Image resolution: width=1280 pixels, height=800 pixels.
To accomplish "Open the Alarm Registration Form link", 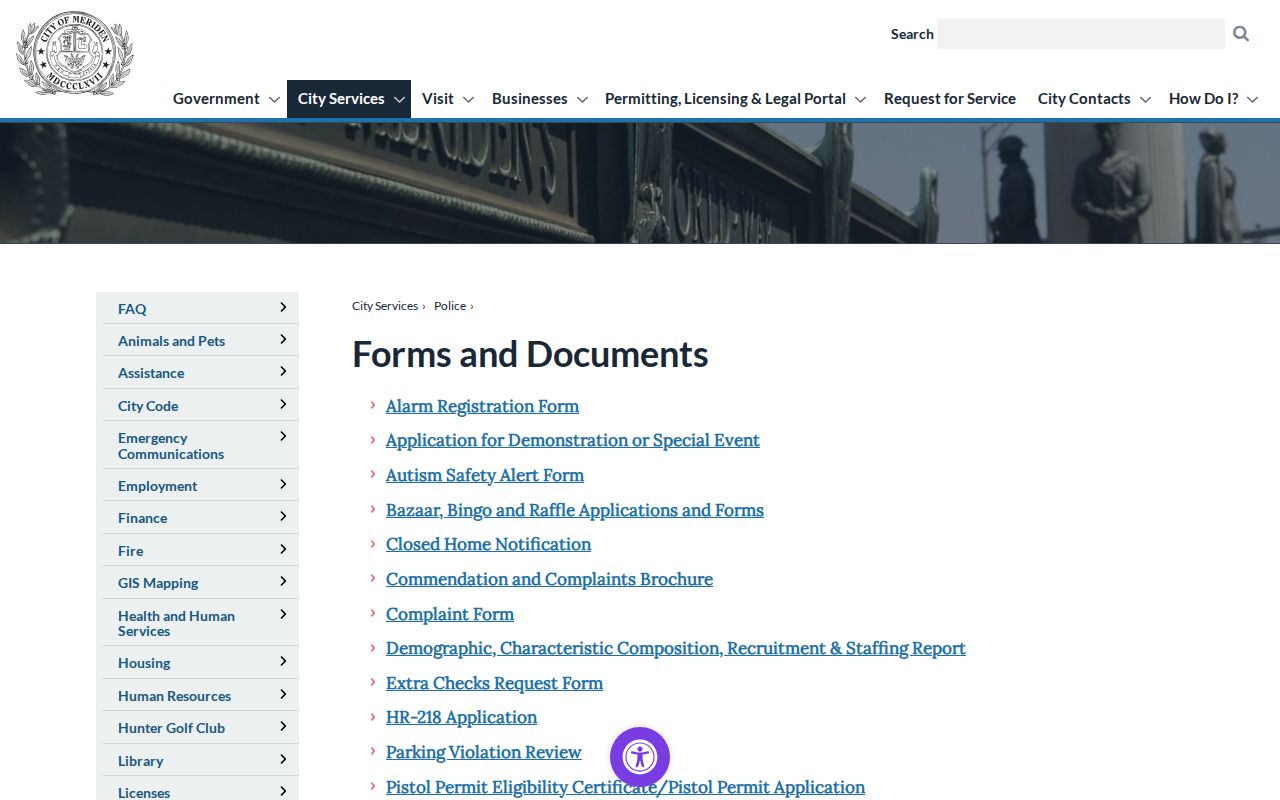I will (482, 406).
